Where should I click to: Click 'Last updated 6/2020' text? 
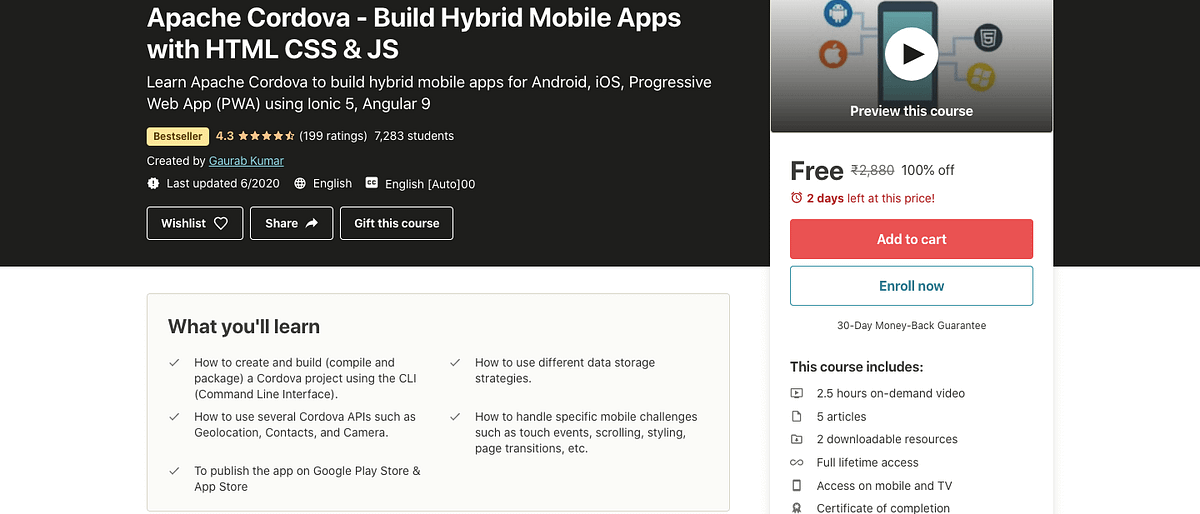(x=224, y=183)
